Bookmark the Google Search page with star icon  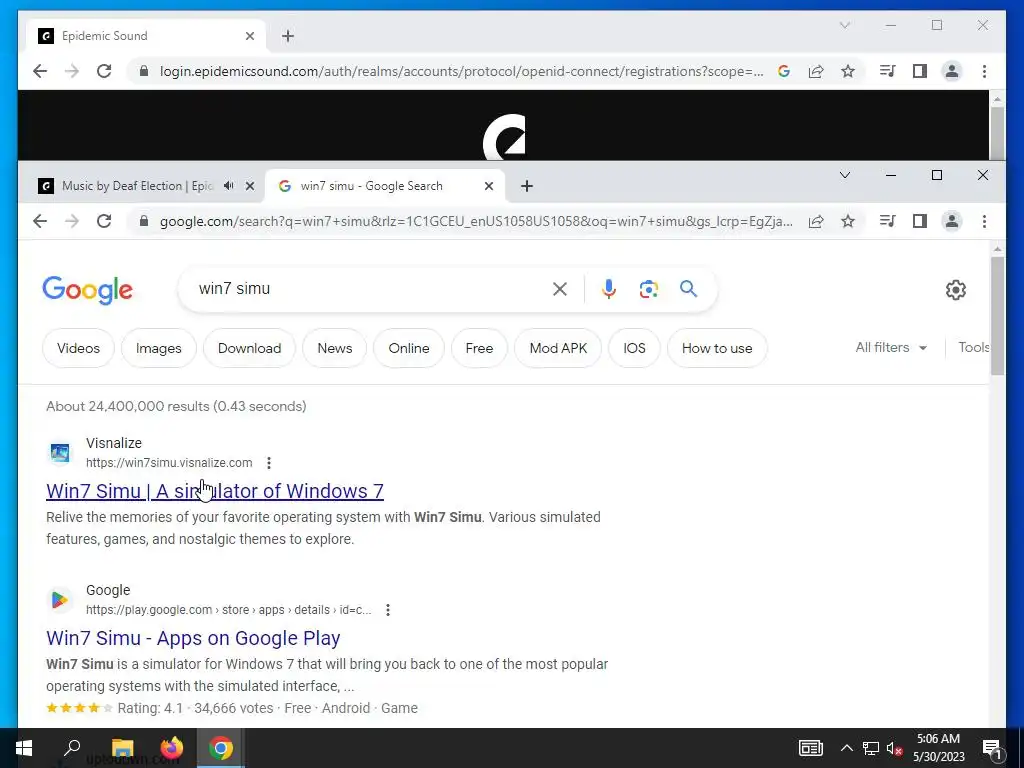pyautogui.click(x=848, y=221)
